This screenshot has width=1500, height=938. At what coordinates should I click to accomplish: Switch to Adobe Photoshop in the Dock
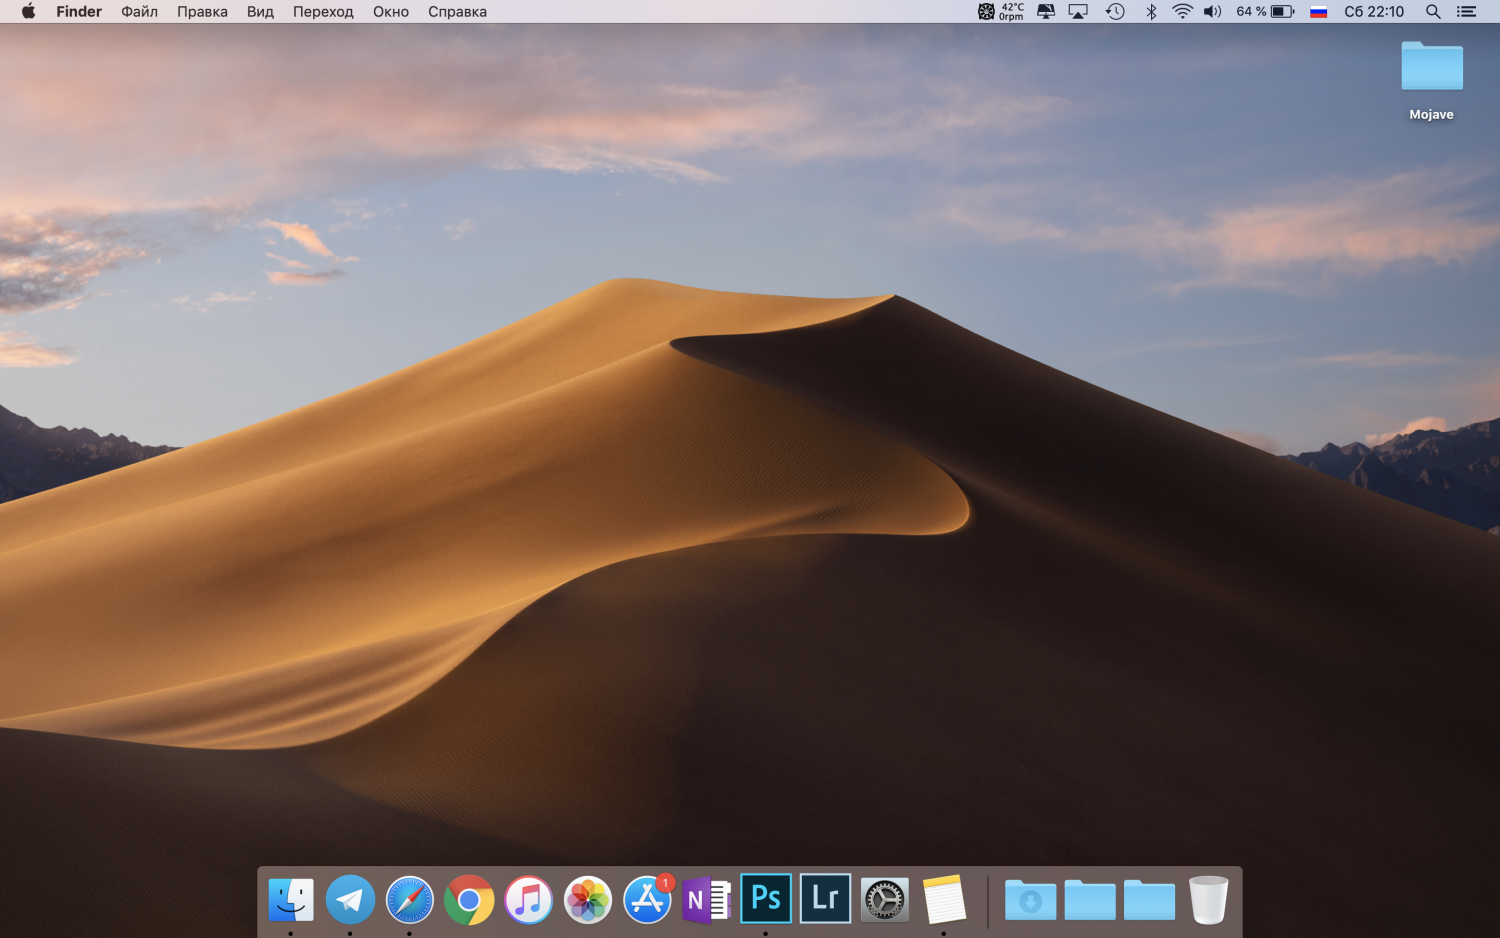(766, 898)
